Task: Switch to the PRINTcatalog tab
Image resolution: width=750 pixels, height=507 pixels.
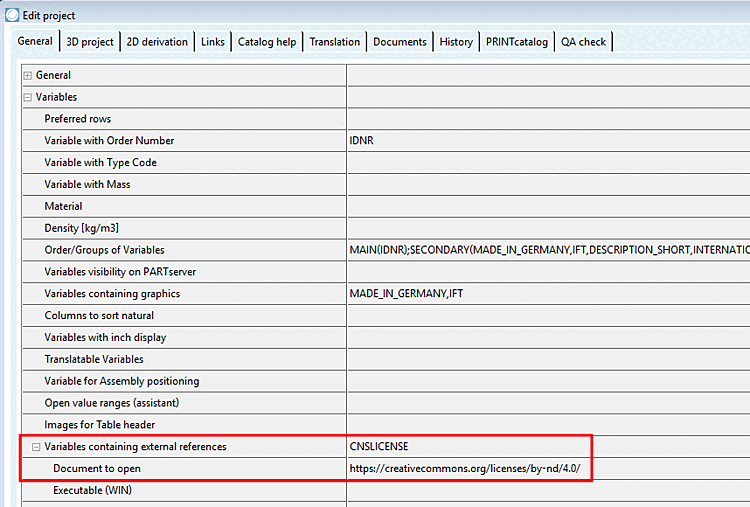Action: (x=517, y=42)
